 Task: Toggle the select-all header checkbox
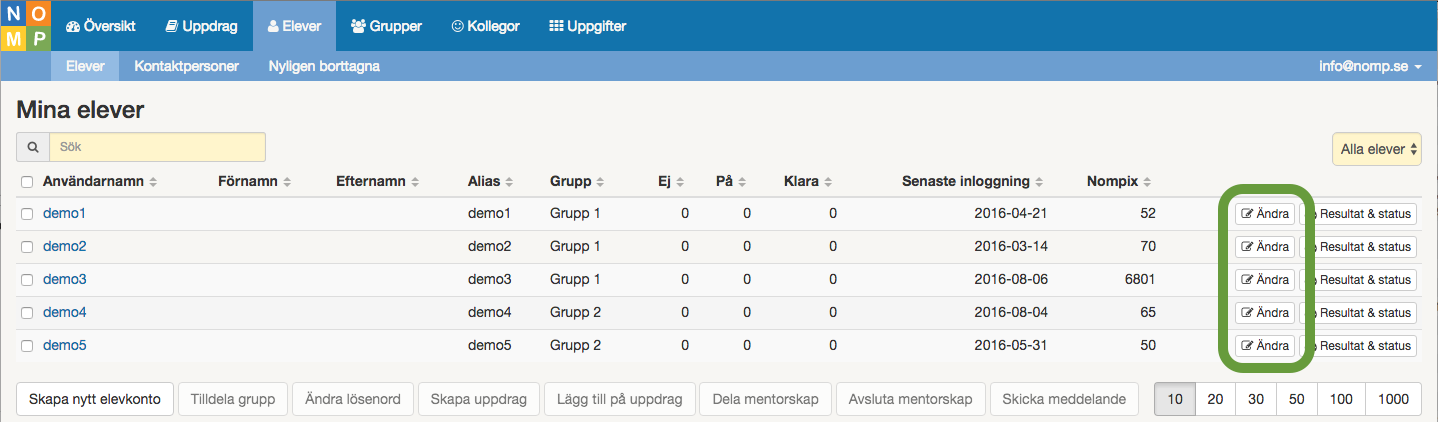[x=27, y=182]
